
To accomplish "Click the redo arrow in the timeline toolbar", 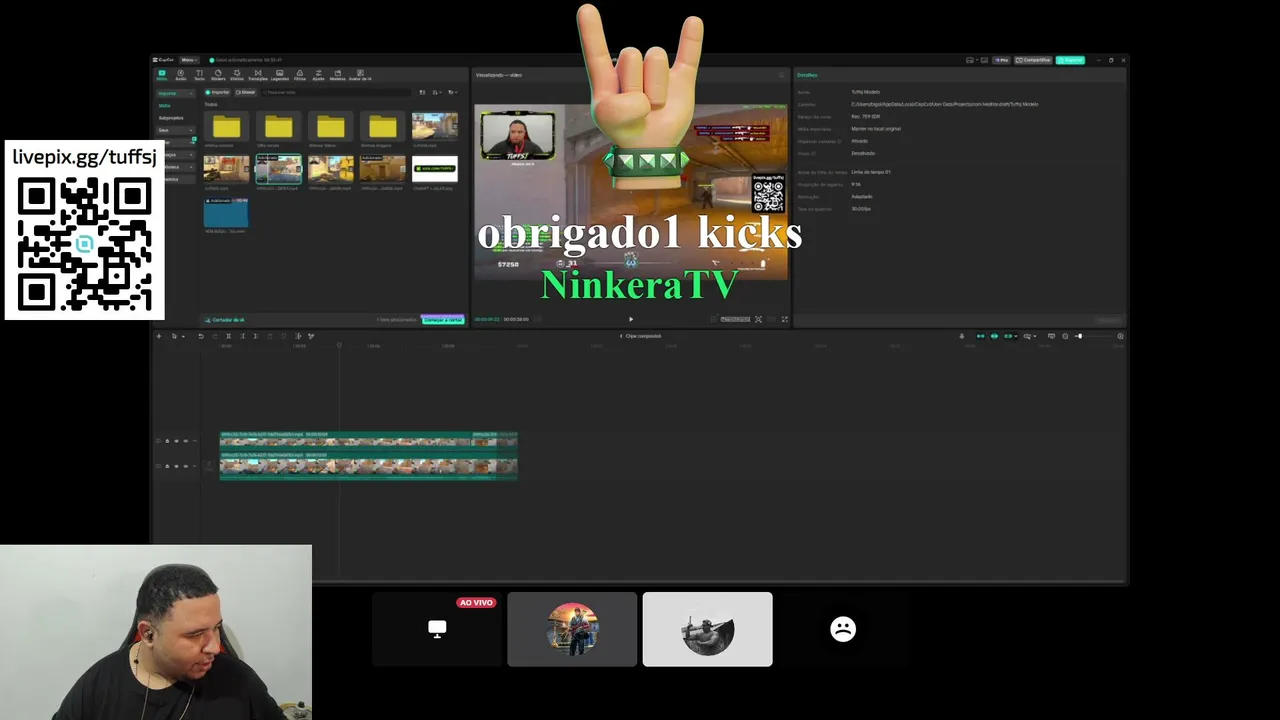I will coord(214,336).
